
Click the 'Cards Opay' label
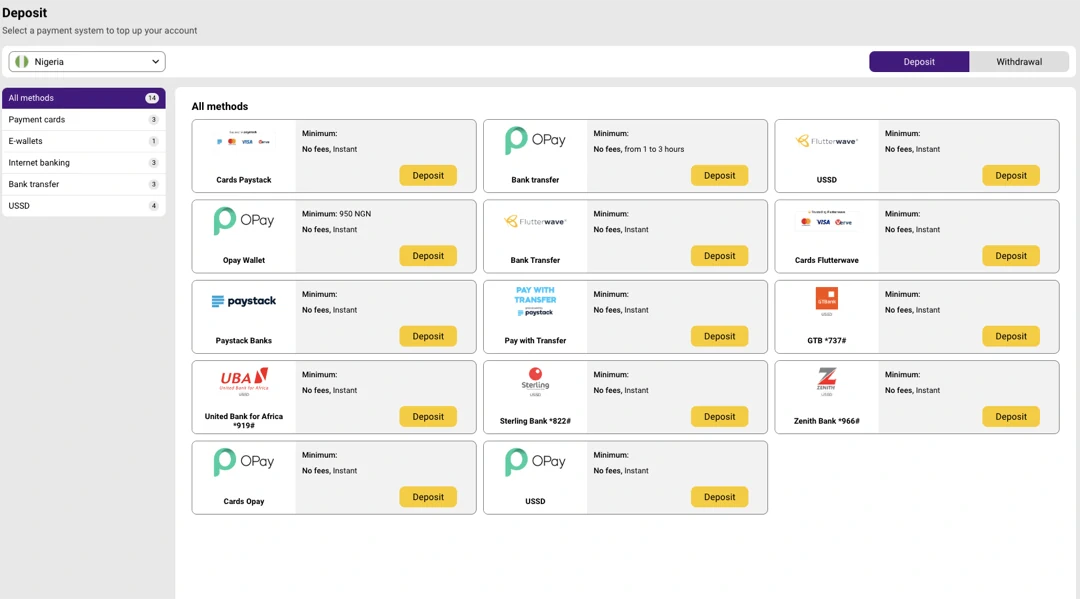244,501
